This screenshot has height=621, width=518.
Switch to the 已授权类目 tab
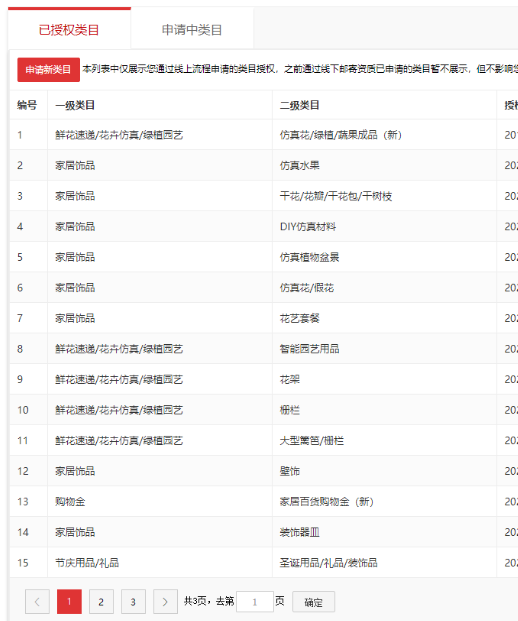[x=69, y=30]
